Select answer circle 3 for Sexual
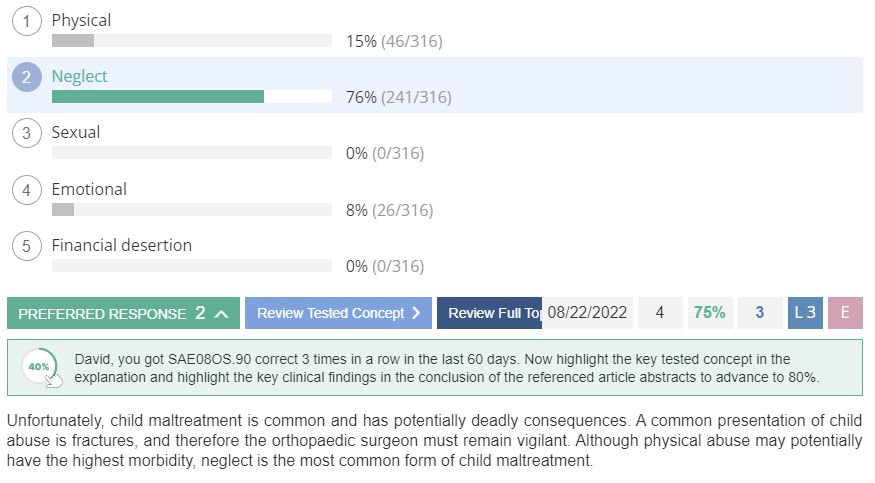The image size is (875, 483). [x=27, y=133]
